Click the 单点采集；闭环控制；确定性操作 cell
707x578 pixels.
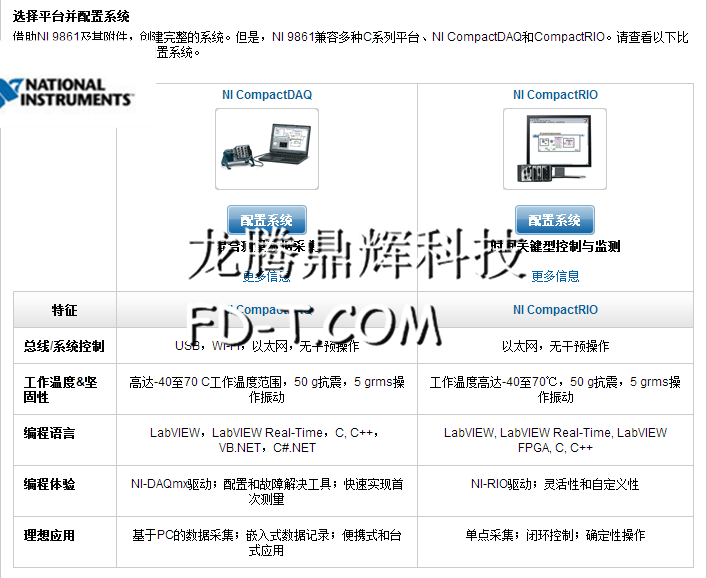[x=556, y=542]
